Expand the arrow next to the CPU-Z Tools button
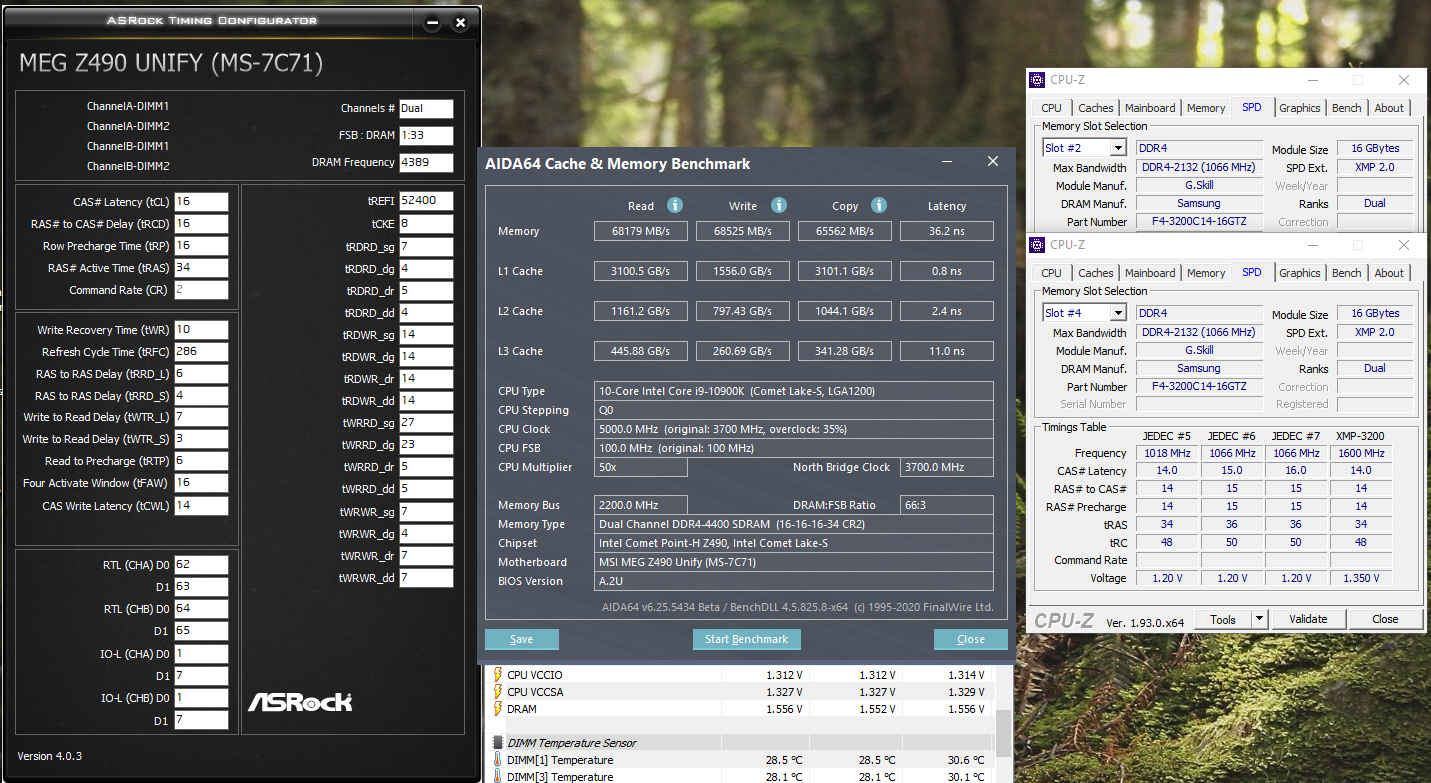The height and width of the screenshot is (783, 1431). click(1259, 620)
